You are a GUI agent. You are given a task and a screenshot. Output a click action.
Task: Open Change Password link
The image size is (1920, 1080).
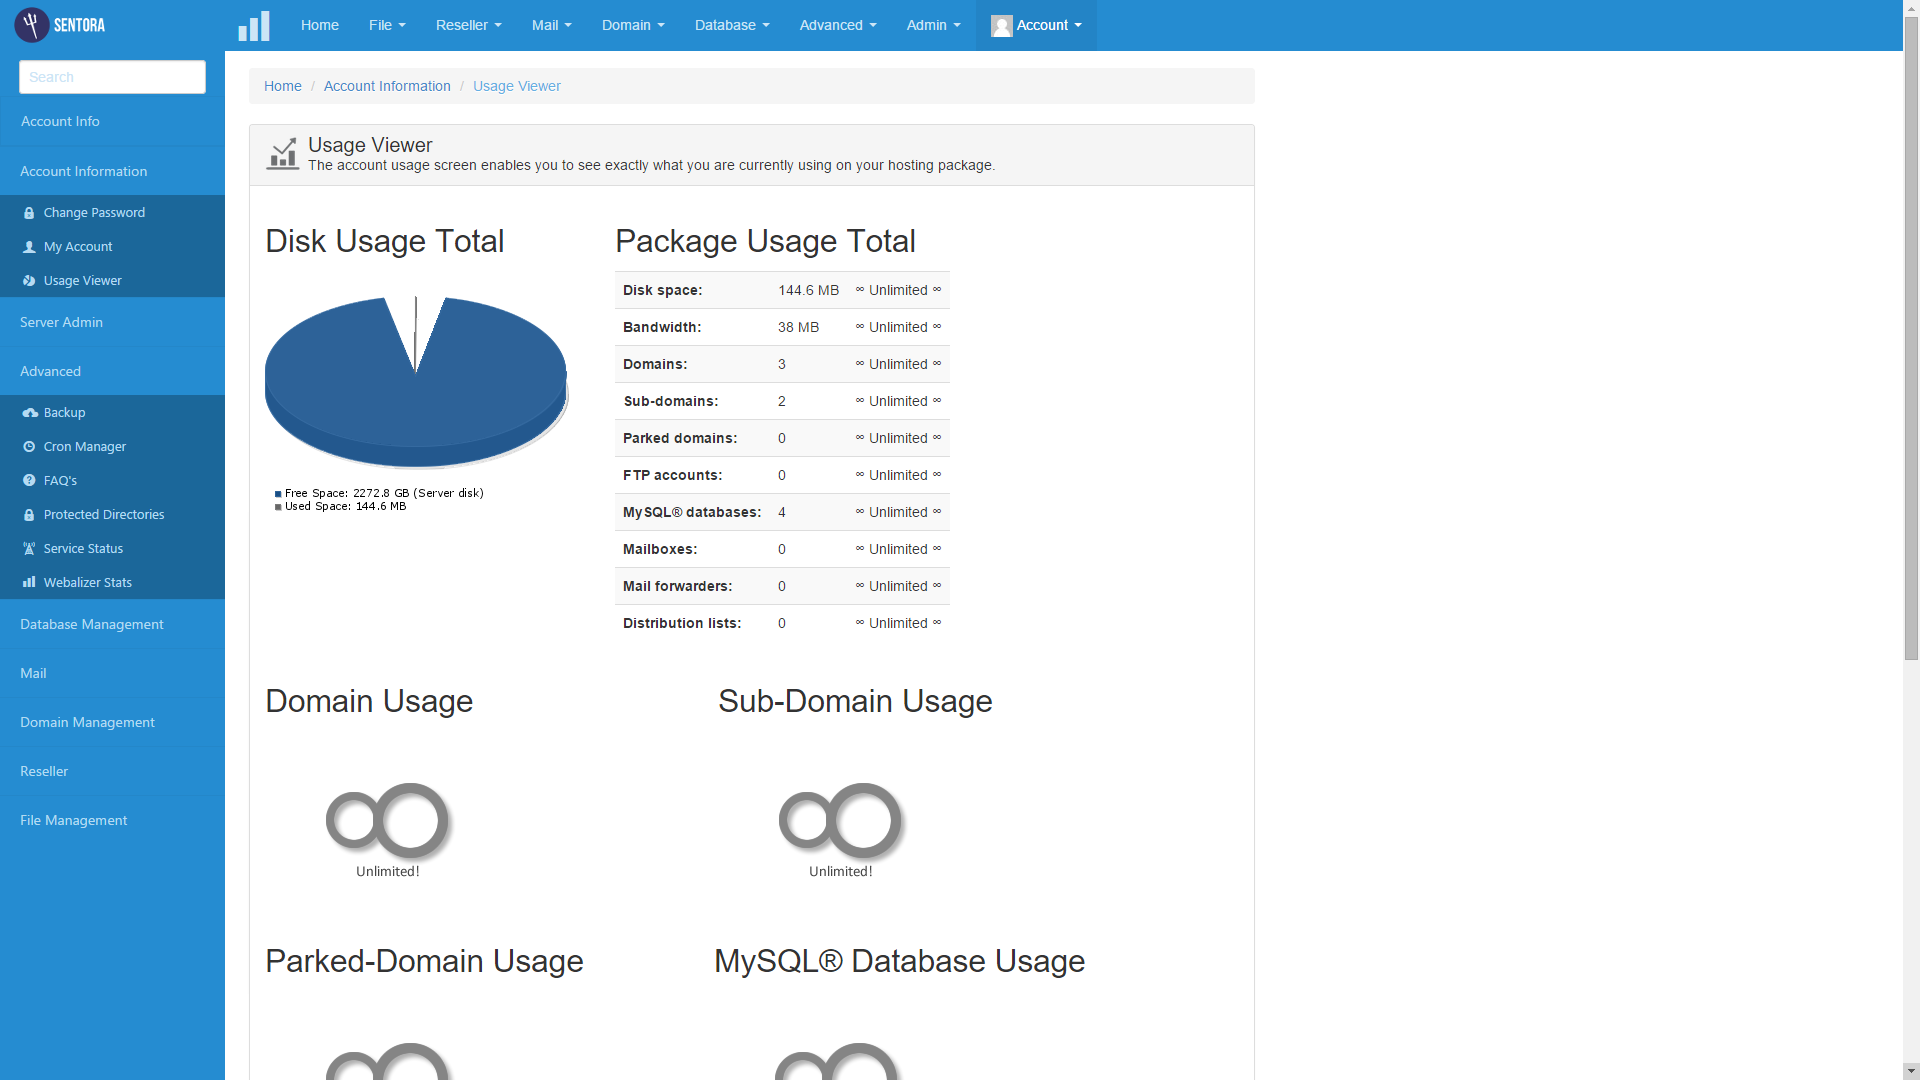coord(94,213)
